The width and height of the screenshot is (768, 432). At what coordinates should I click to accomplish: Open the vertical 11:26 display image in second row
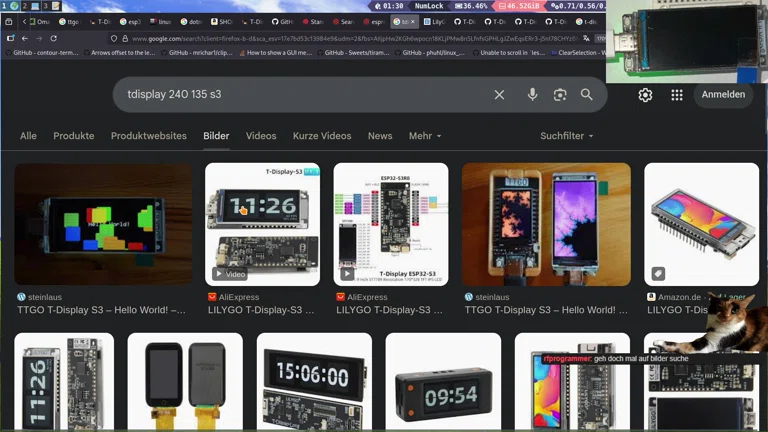[64, 382]
